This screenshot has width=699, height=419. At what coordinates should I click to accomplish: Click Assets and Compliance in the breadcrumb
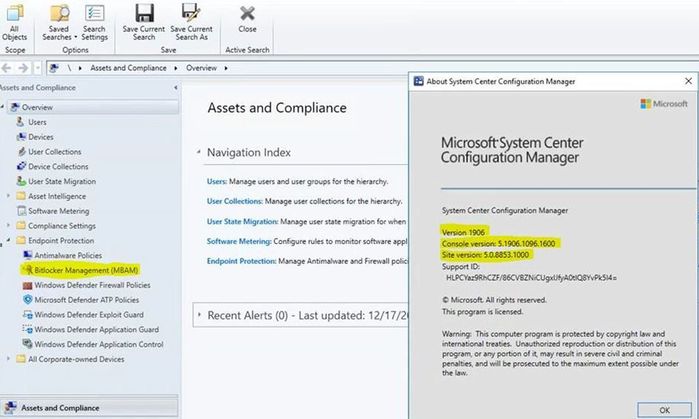[128, 68]
